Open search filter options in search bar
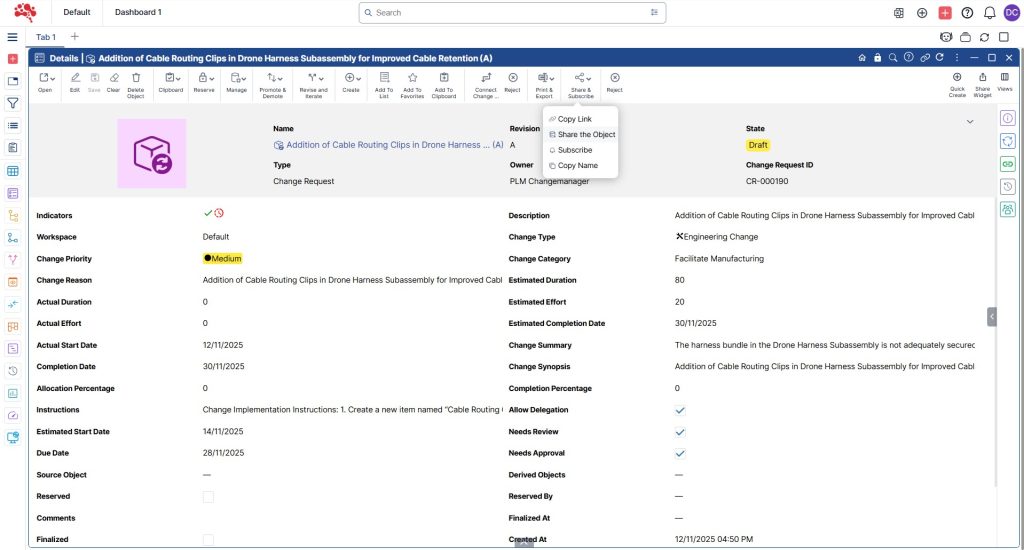 coord(654,12)
